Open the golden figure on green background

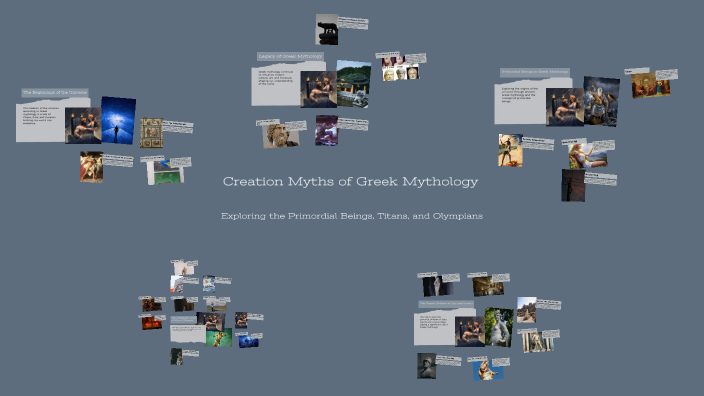tap(219, 338)
